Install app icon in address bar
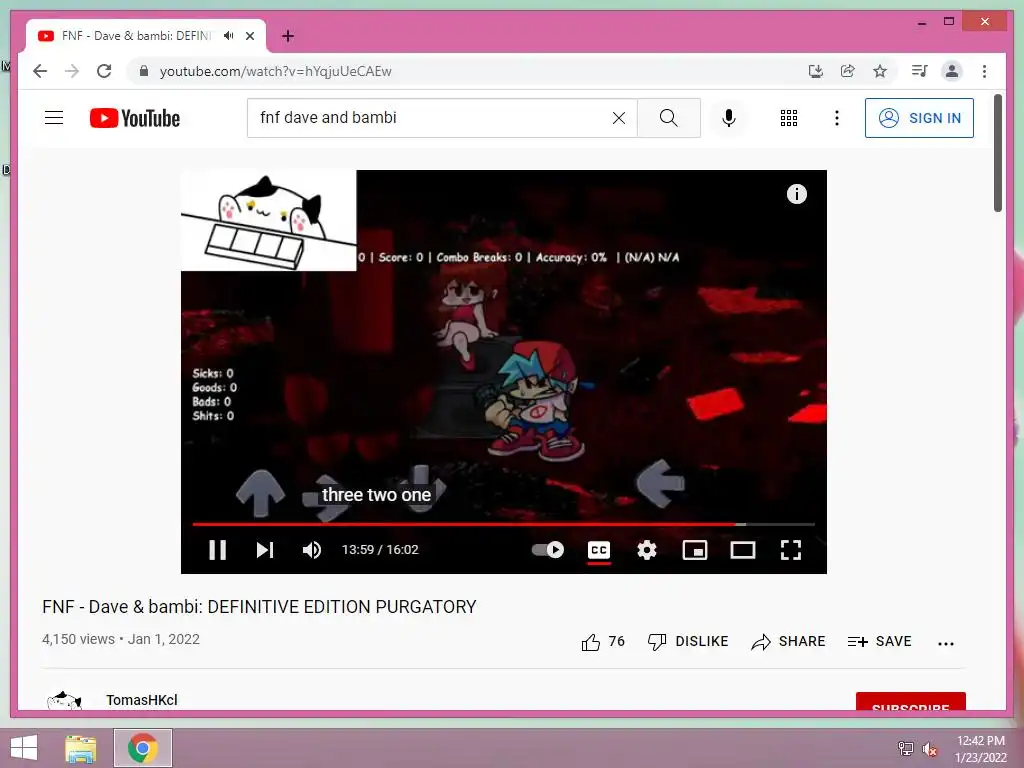The width and height of the screenshot is (1024, 768). point(816,71)
